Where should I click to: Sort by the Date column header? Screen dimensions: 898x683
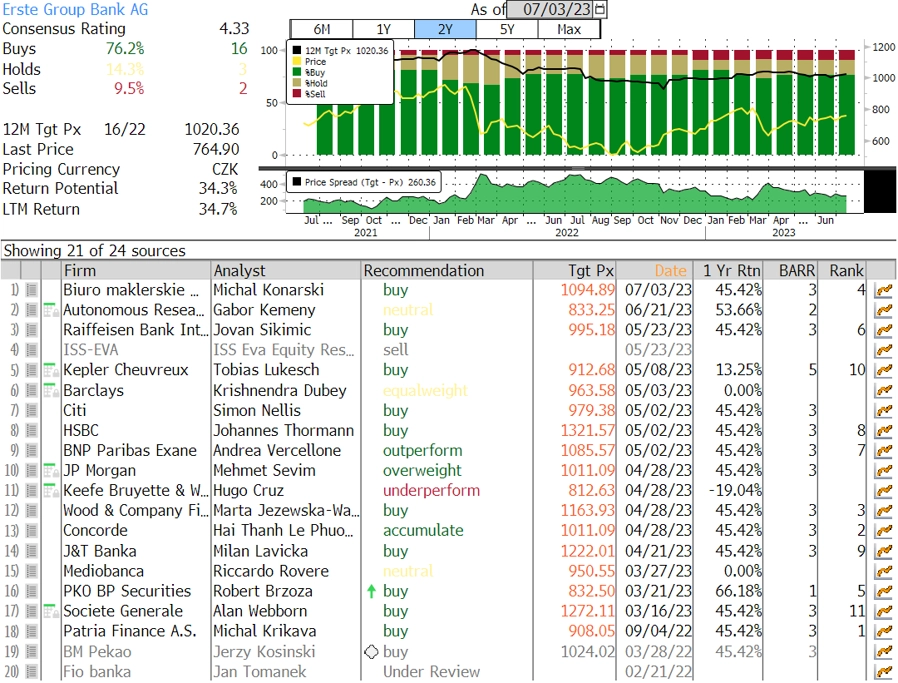click(655, 270)
